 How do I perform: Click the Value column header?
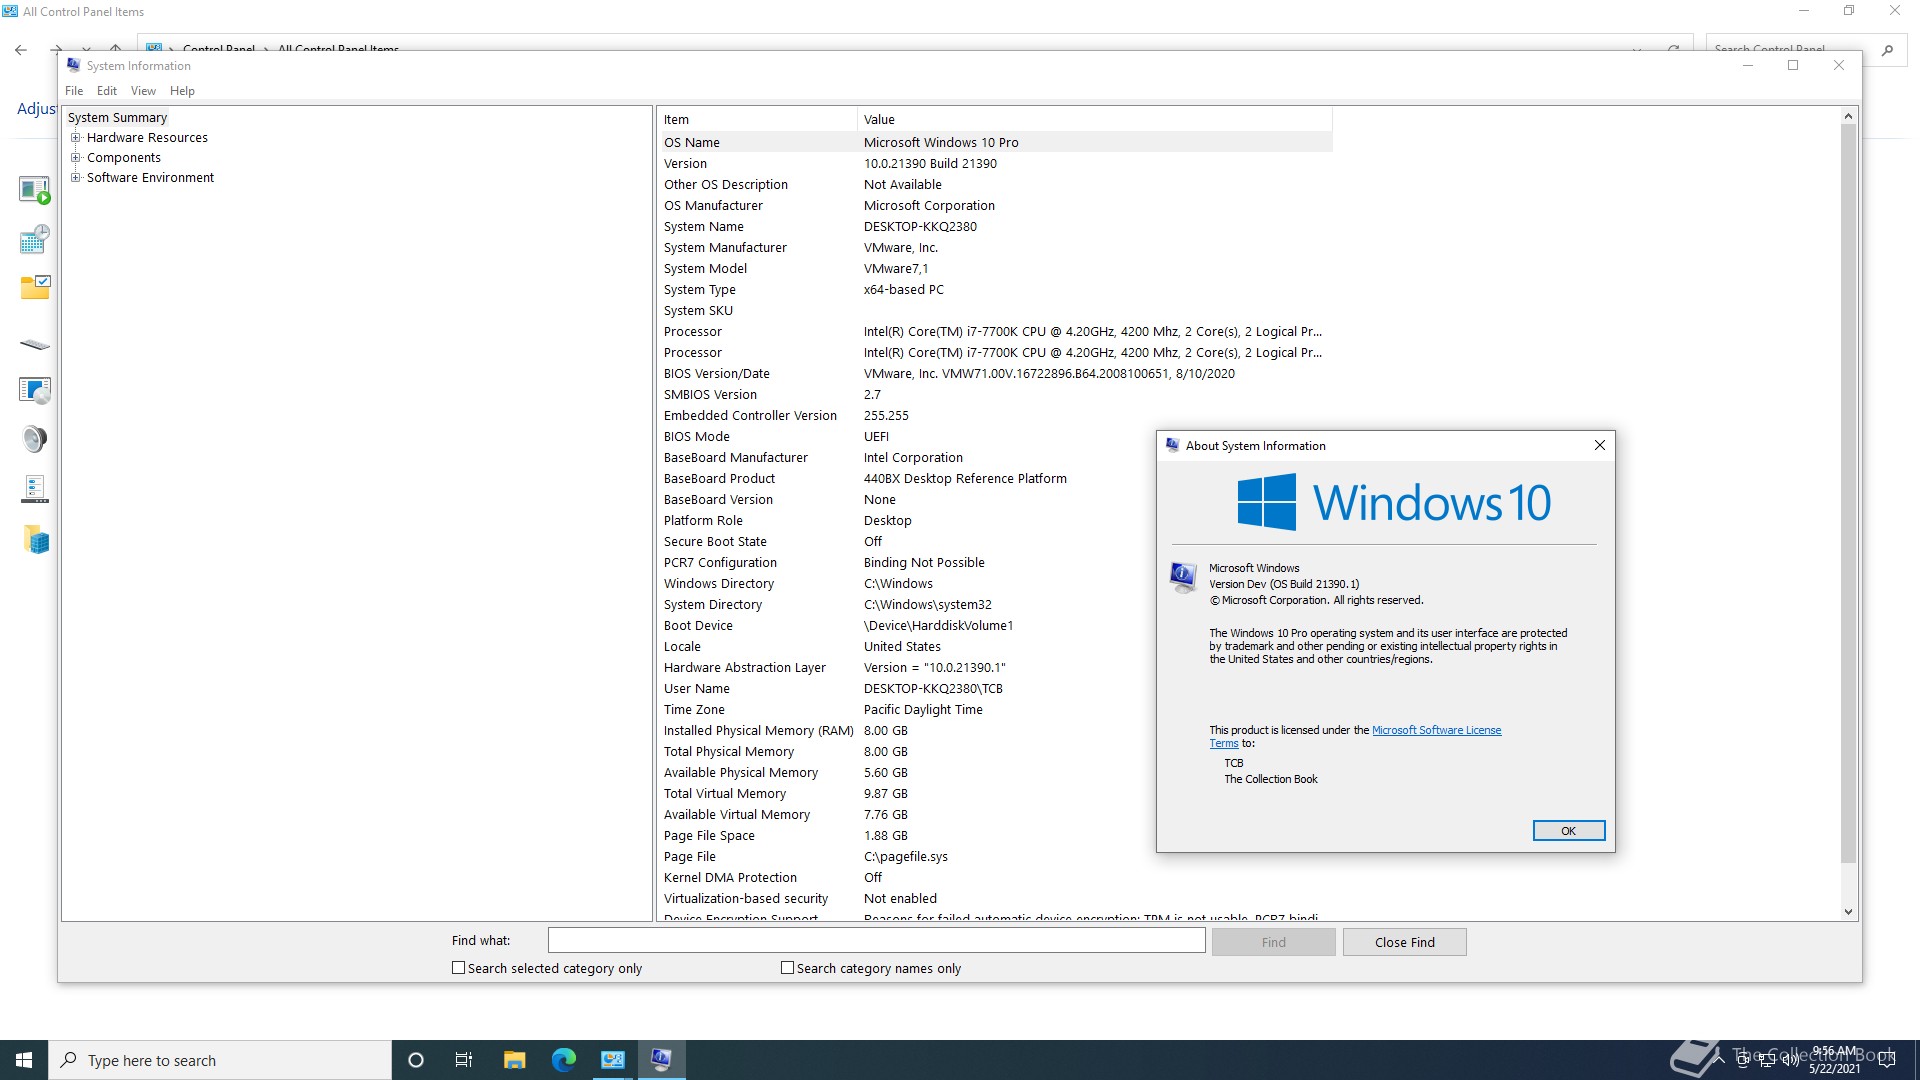tap(1095, 119)
